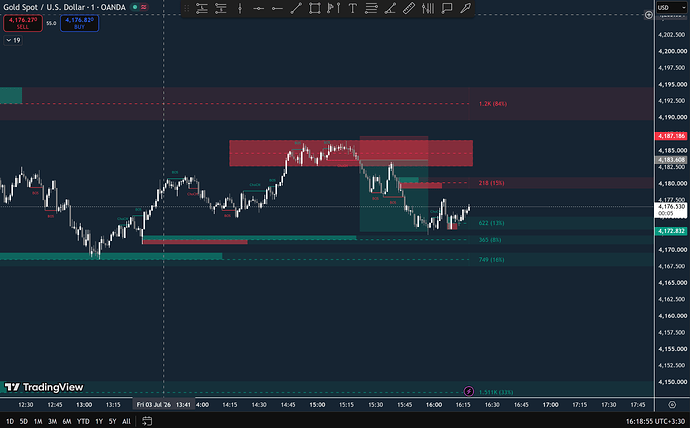
Task: Click the blue BUY 4,176.82 button
Action: pos(80,23)
